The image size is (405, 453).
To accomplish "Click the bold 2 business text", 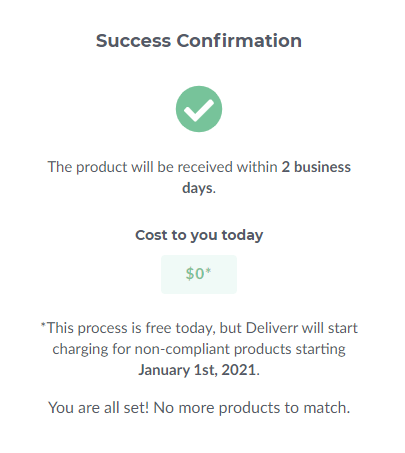I will point(316,167).
